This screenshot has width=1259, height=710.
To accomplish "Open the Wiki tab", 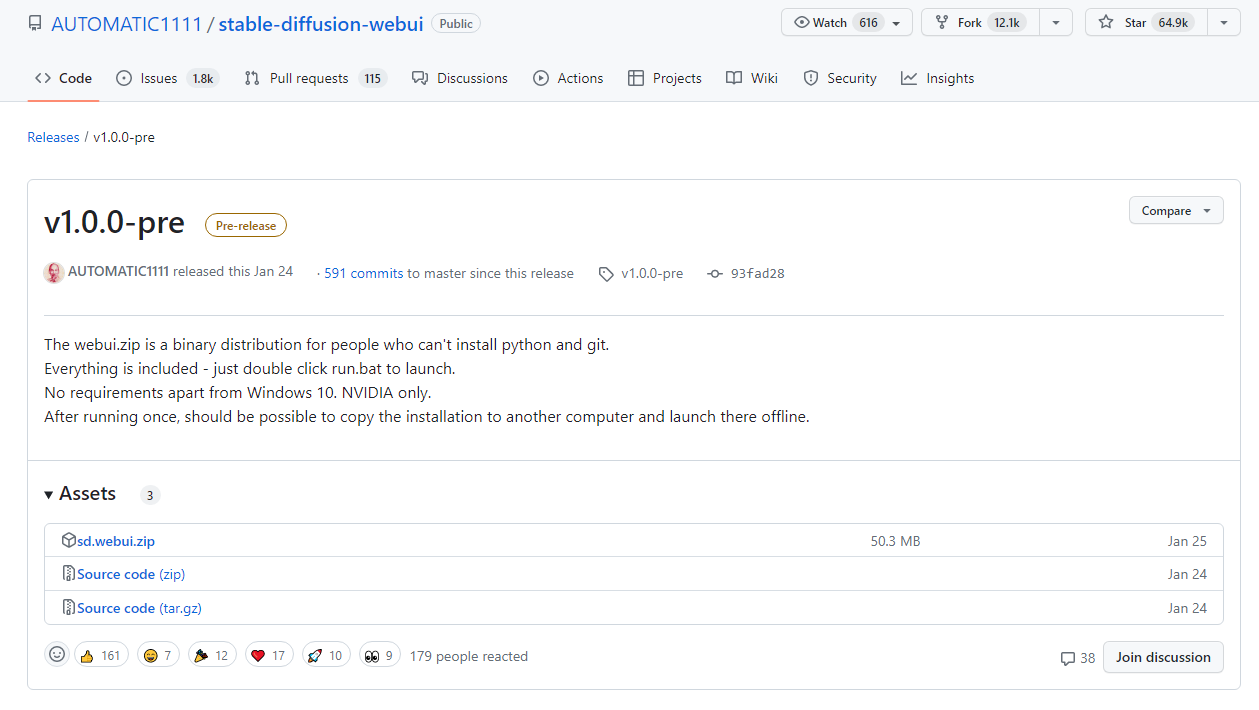I will click(x=752, y=78).
